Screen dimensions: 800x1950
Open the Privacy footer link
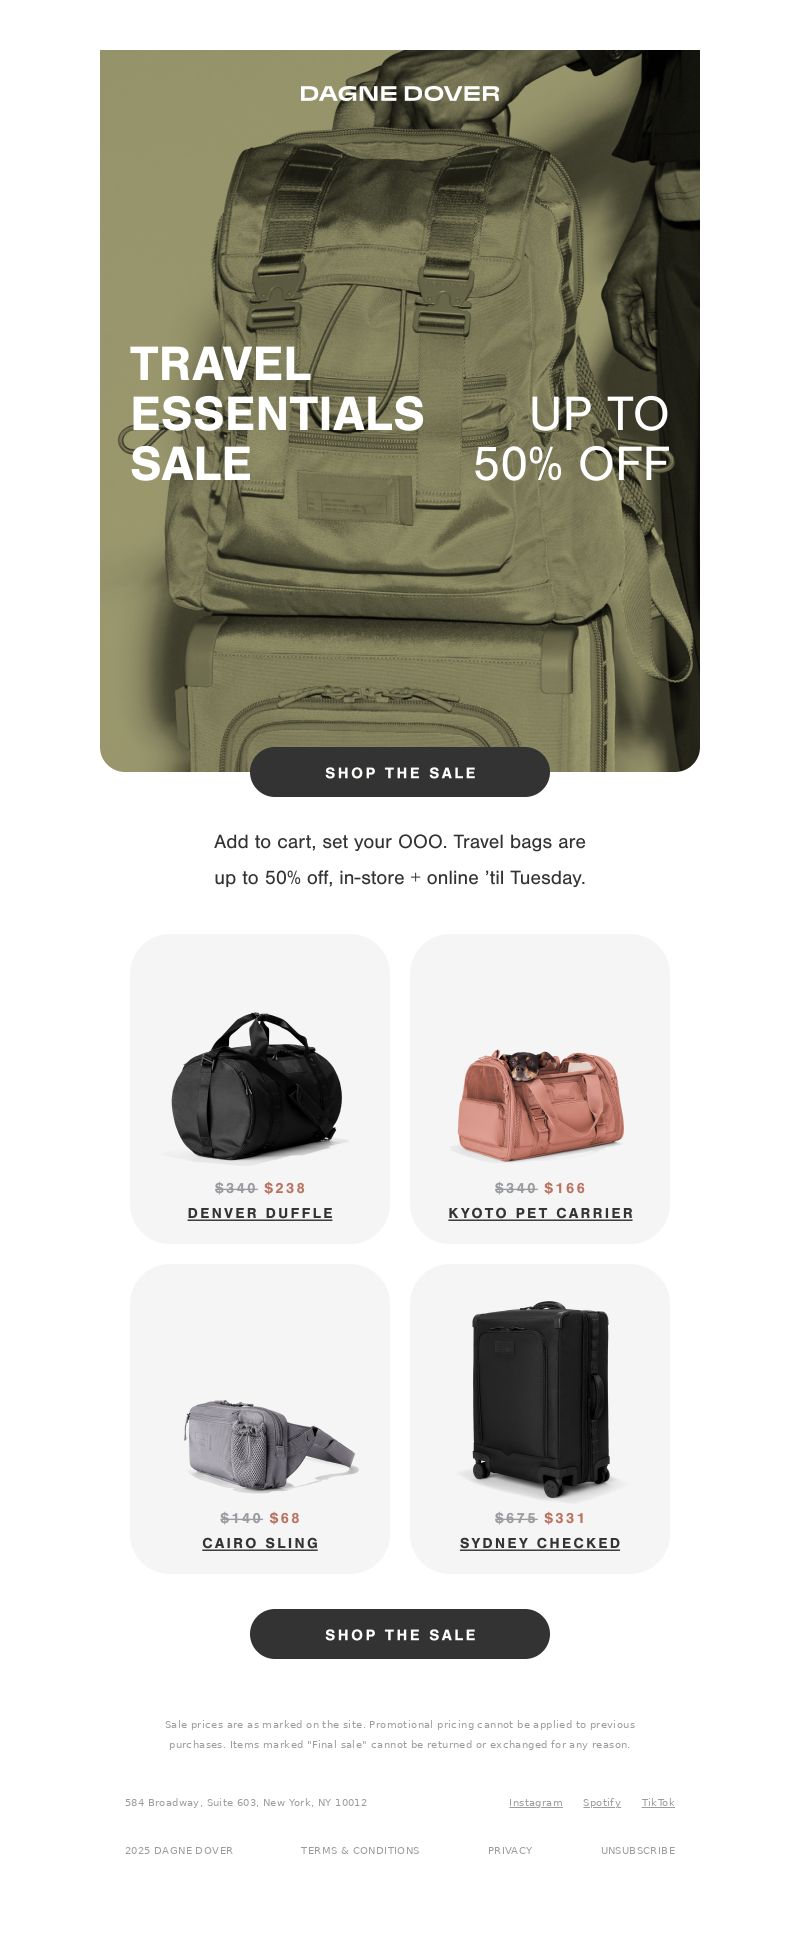pyautogui.click(x=510, y=1850)
